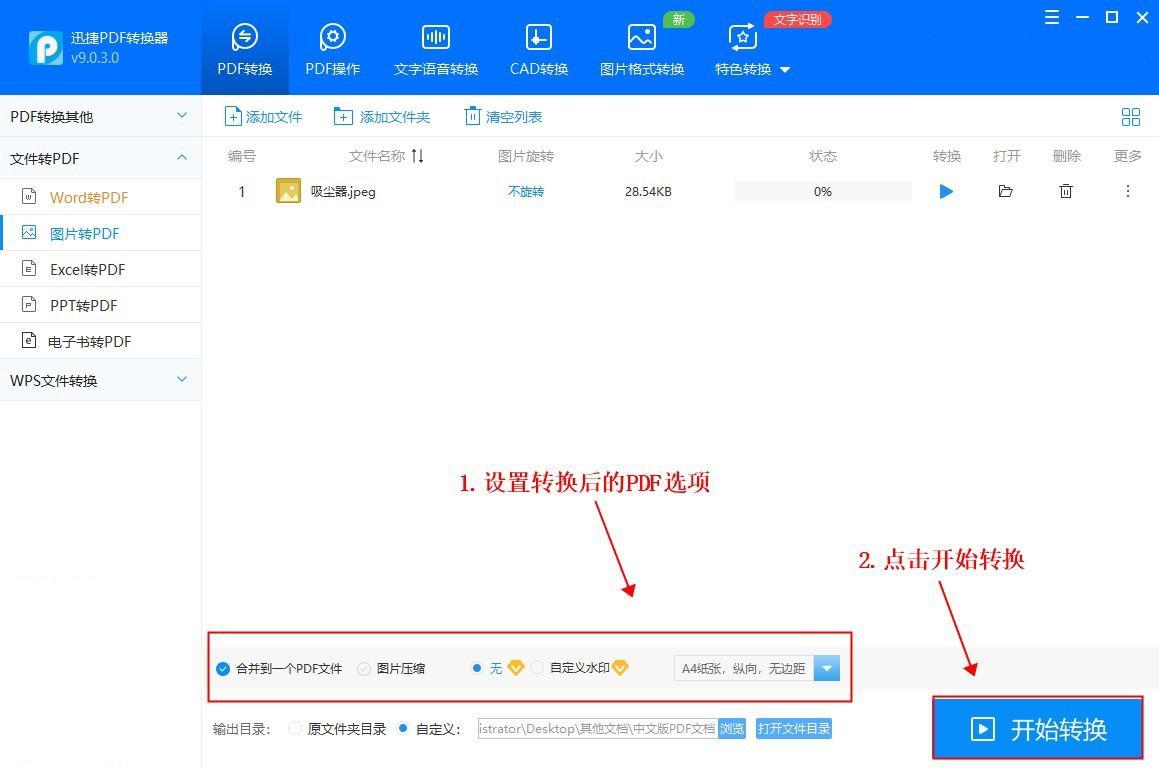Toggle 合并到一个PDF文件 checkbox

[223, 669]
